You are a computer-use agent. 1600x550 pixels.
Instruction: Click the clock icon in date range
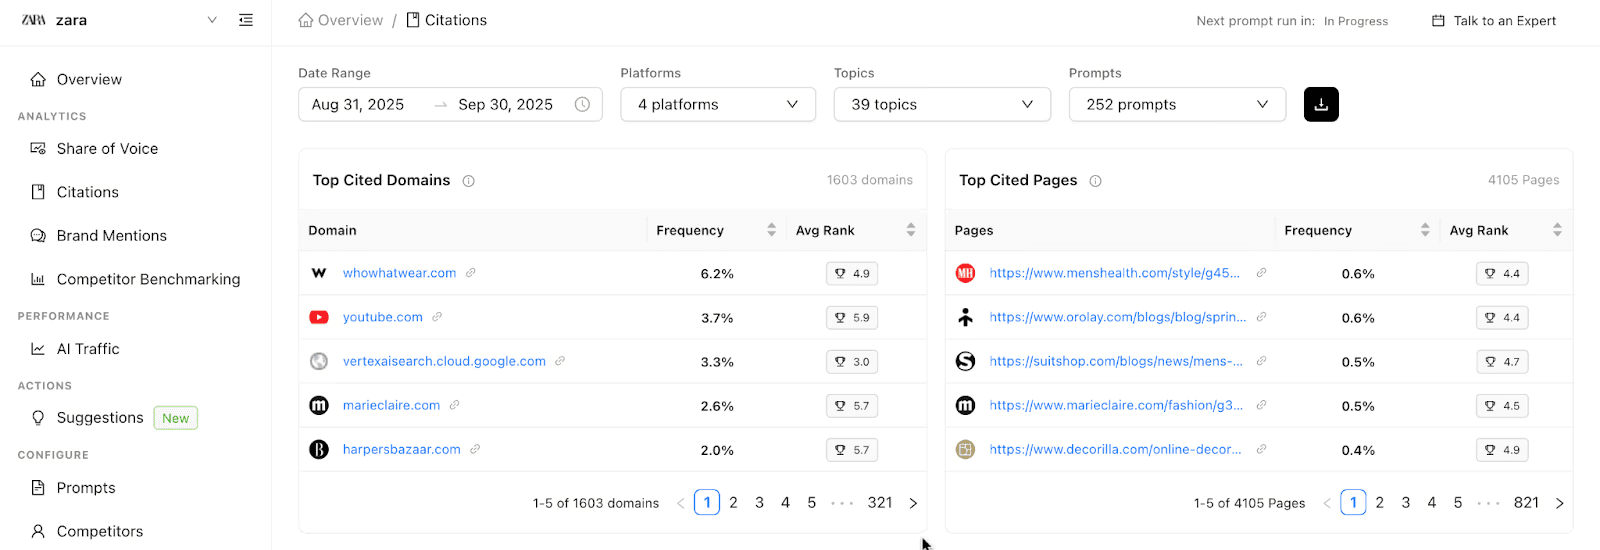pos(582,104)
